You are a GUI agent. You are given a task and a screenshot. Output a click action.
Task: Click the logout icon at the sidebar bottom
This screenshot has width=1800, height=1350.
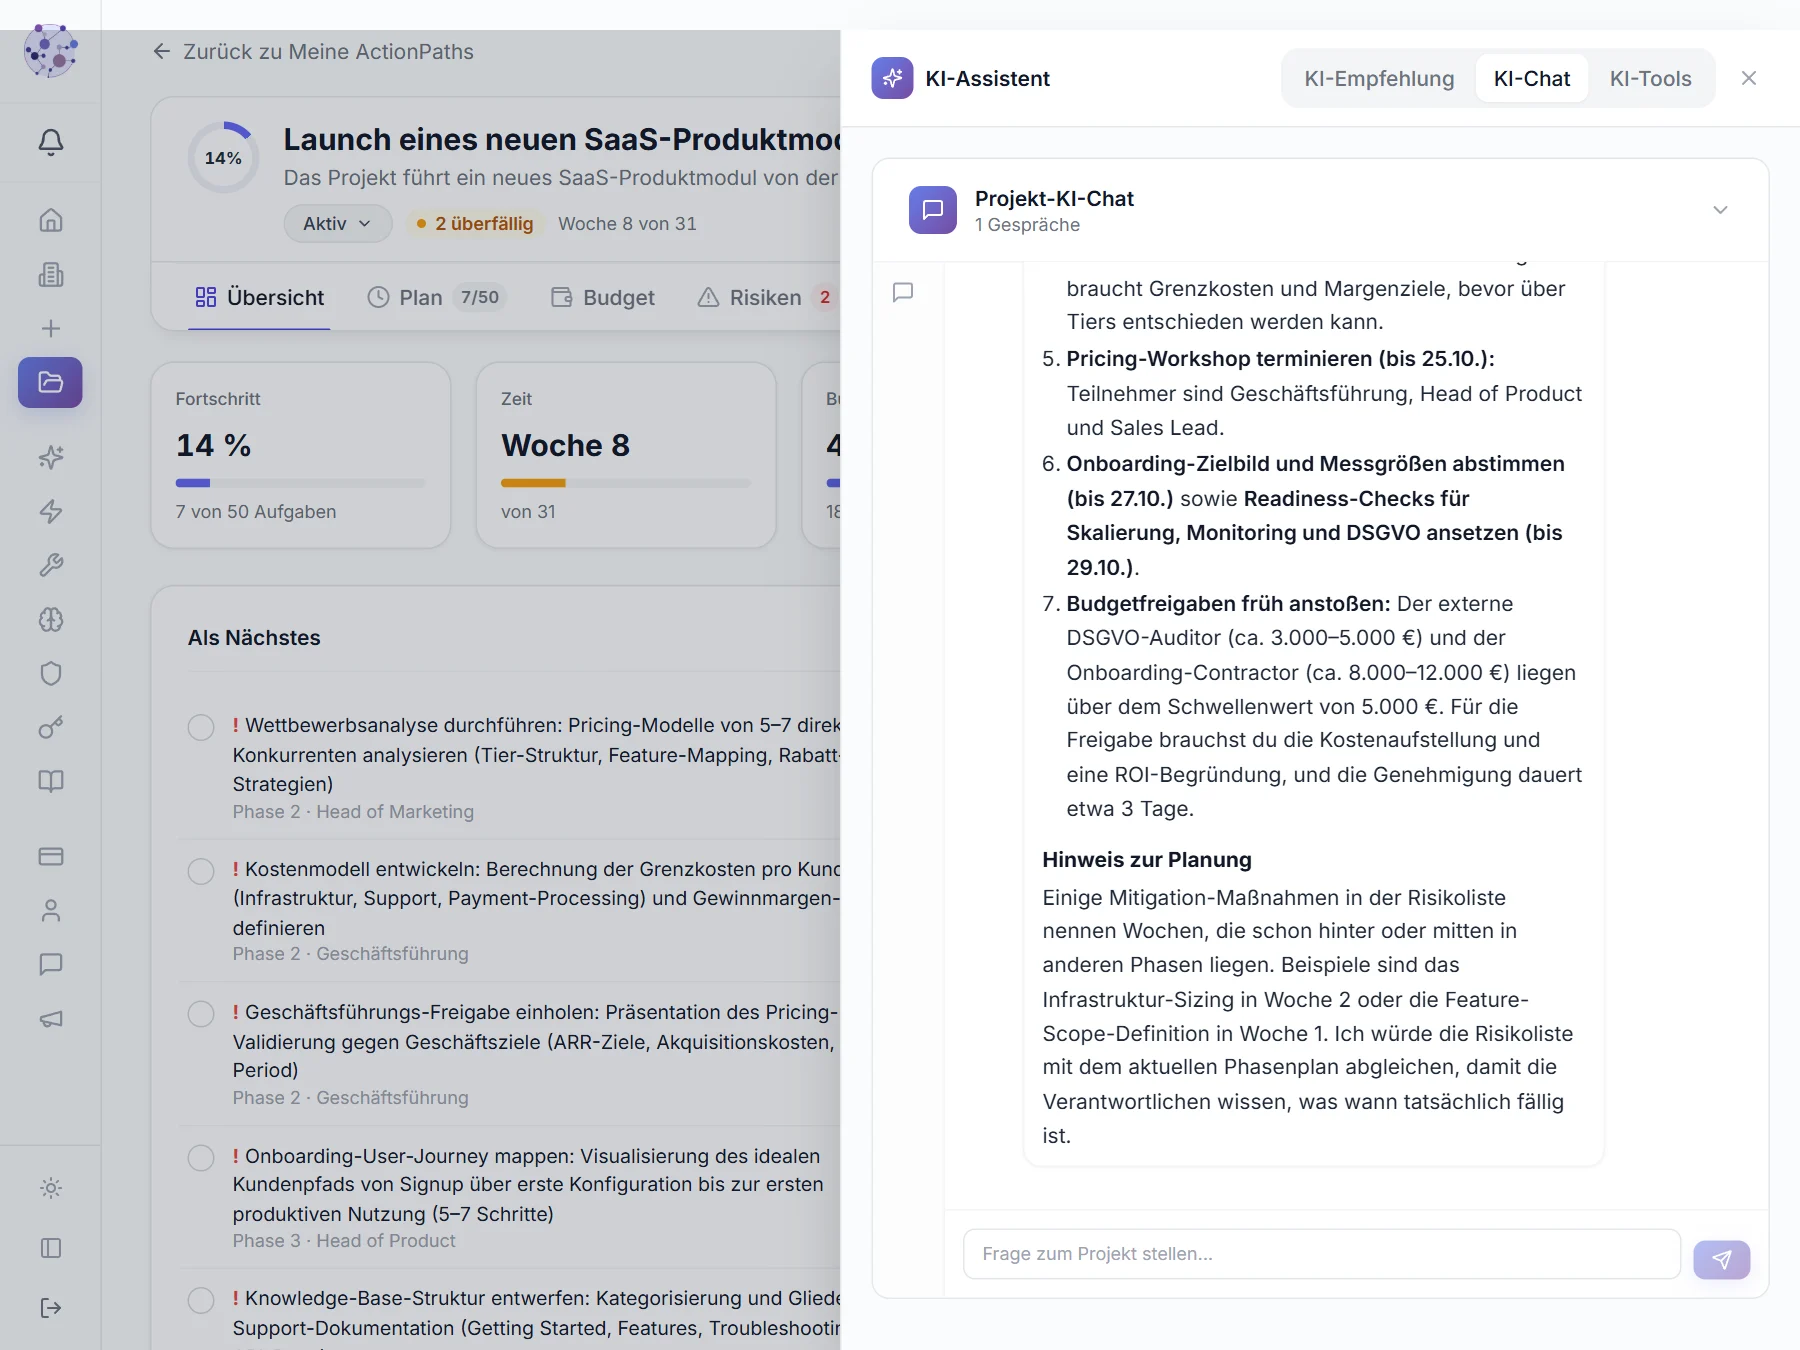click(51, 1308)
